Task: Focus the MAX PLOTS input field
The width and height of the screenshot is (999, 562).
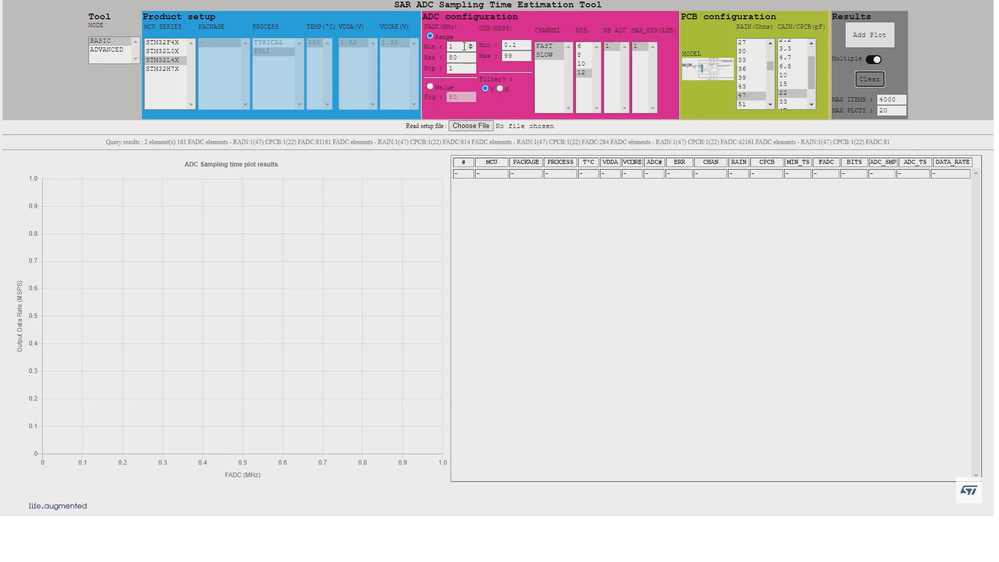Action: [x=891, y=111]
